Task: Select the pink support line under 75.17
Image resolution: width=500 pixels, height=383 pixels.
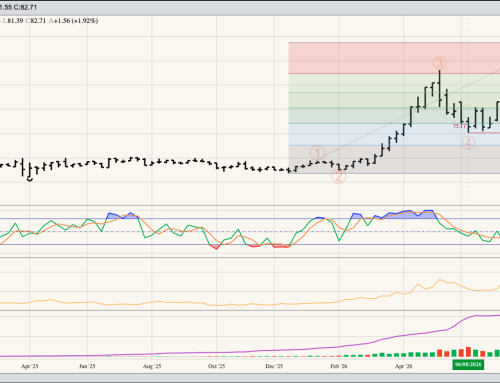Action: coord(484,133)
